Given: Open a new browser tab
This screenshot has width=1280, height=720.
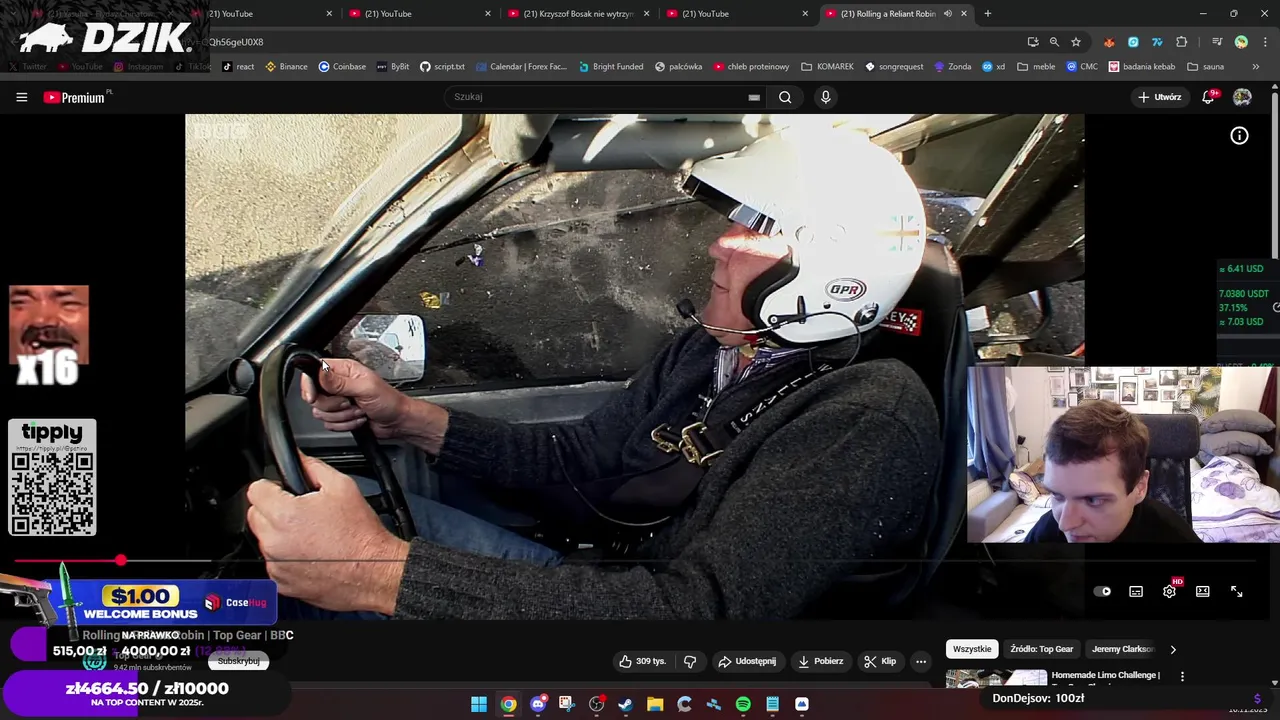Looking at the screenshot, I should pos(988,14).
